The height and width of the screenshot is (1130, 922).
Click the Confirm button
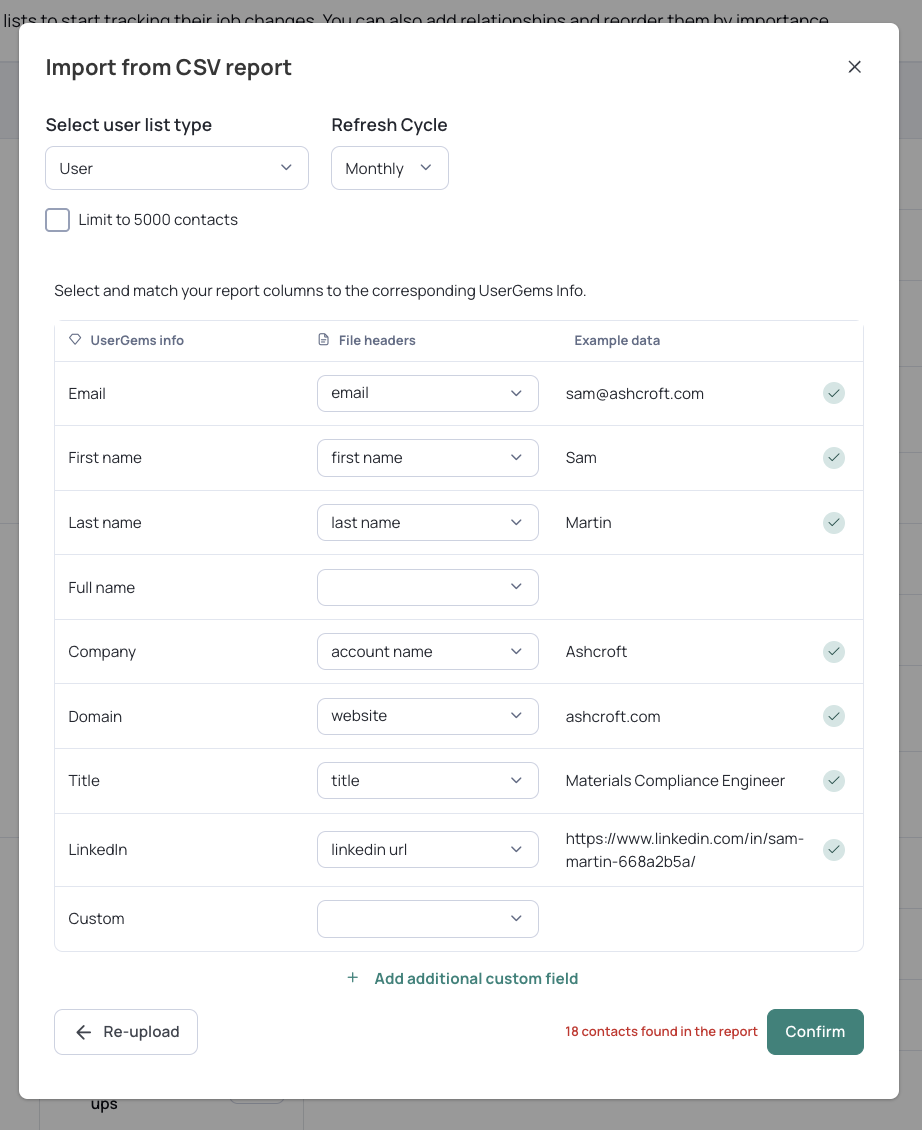[815, 1032]
